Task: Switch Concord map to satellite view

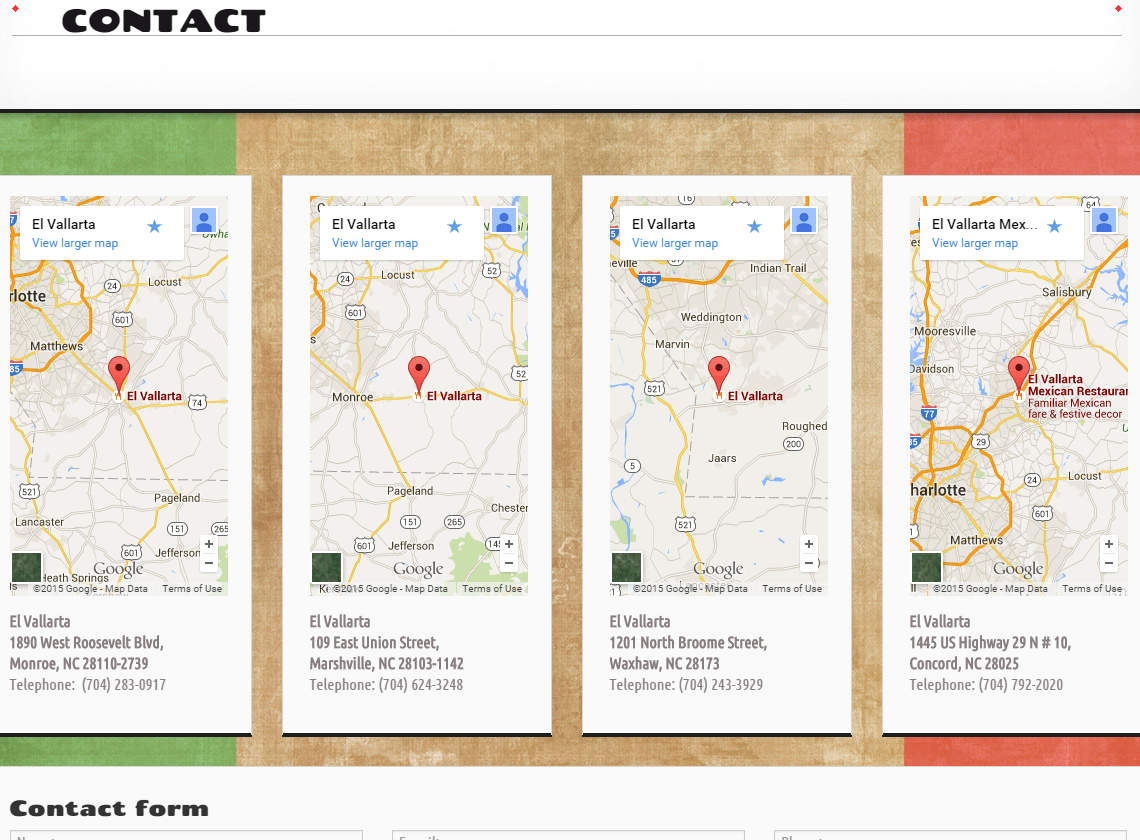Action: click(x=926, y=567)
